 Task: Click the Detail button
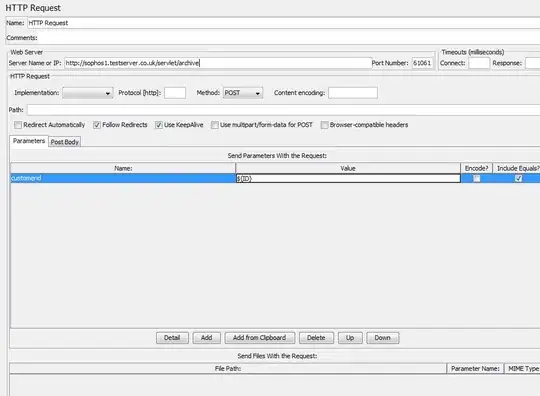pyautogui.click(x=172, y=338)
